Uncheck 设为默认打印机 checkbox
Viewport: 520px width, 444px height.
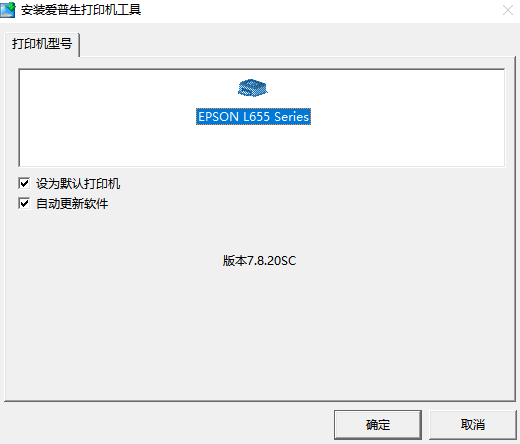[x=24, y=183]
